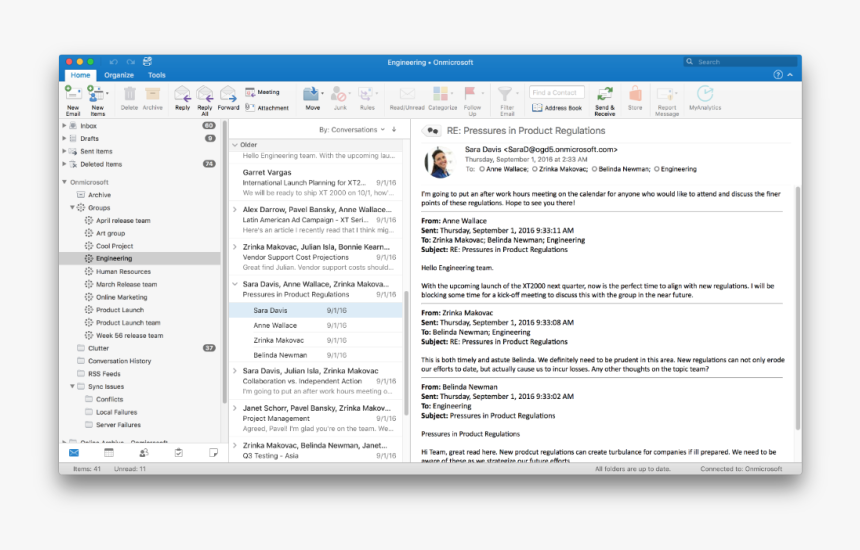Expand the Janet Schorr Project Management conversation
860x550 pixels.
235,408
